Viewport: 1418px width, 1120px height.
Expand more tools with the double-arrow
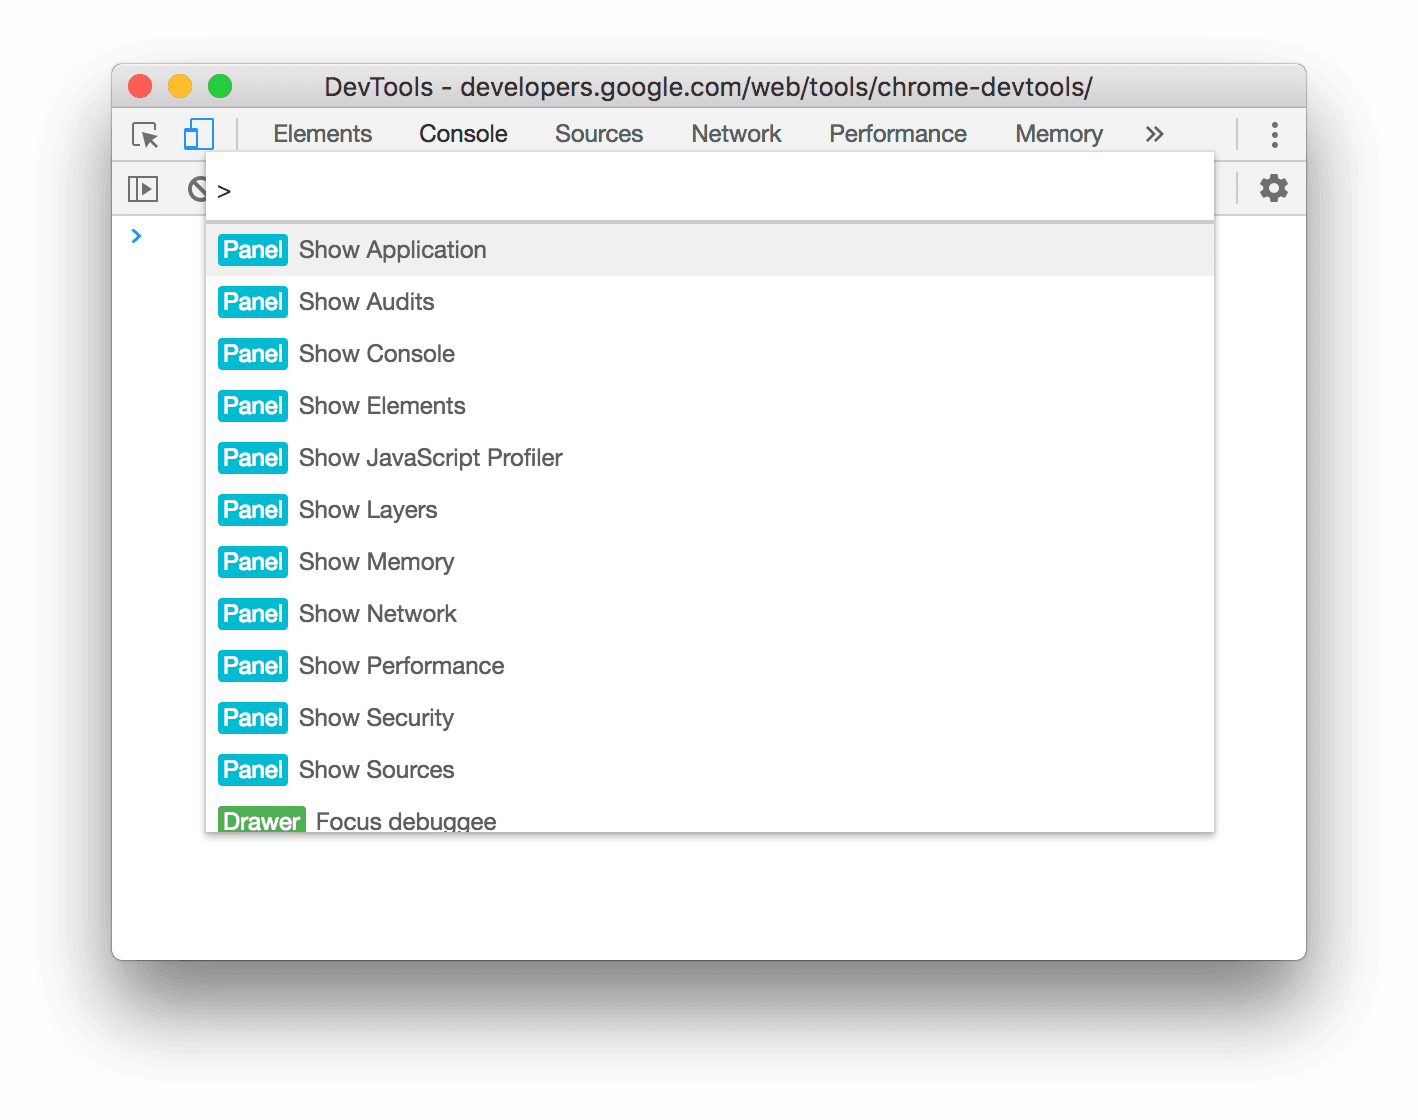coord(1155,133)
